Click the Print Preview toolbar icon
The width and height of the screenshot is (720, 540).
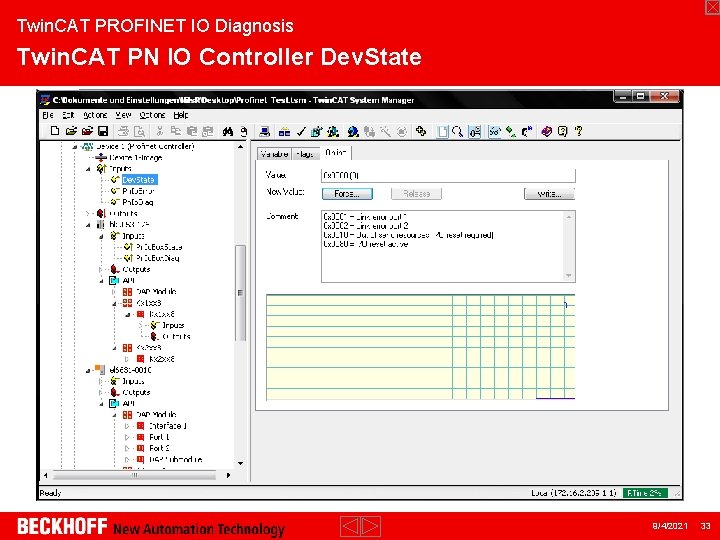139,131
